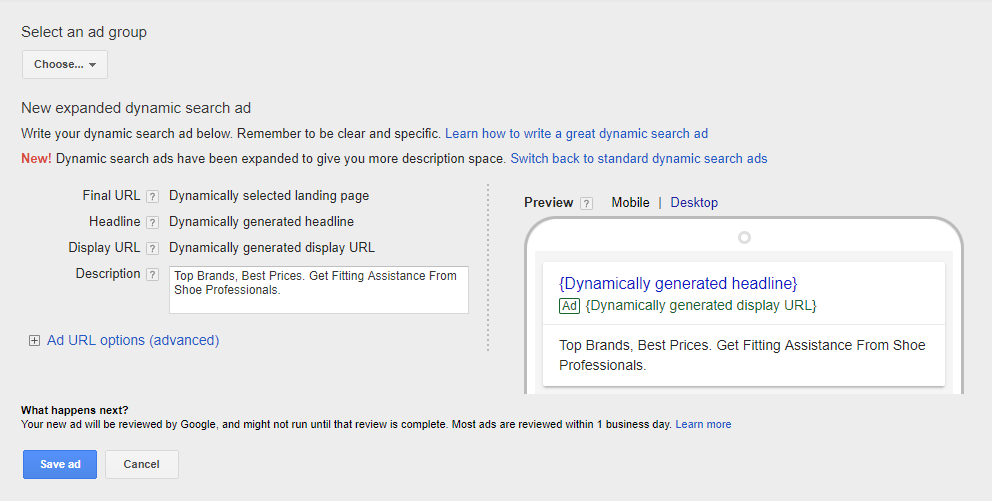Click the help icon beside Display URL
The width and height of the screenshot is (992, 501).
[152, 248]
